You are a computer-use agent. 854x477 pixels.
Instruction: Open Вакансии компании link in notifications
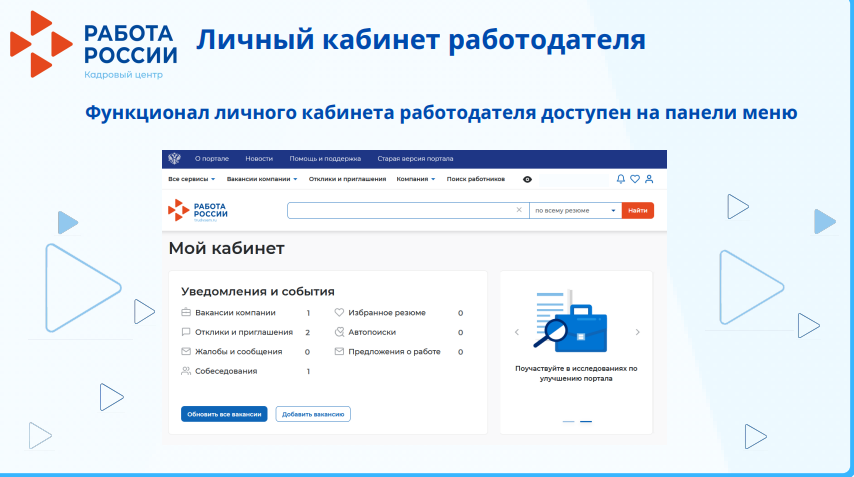(235, 313)
